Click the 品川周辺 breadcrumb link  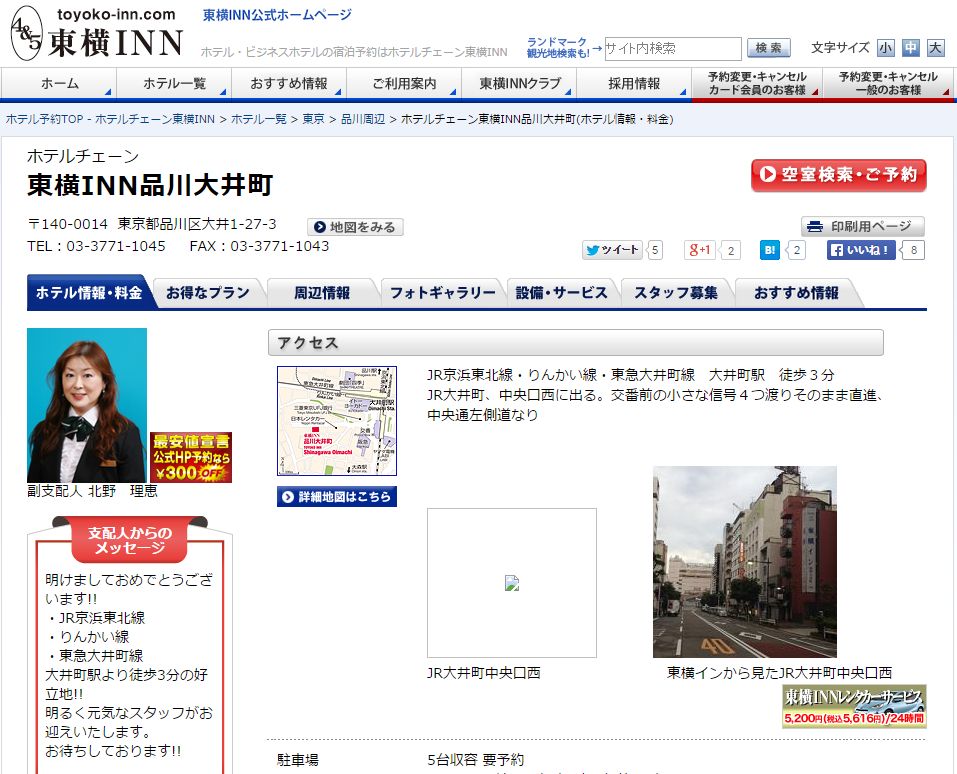pyautogui.click(x=363, y=119)
